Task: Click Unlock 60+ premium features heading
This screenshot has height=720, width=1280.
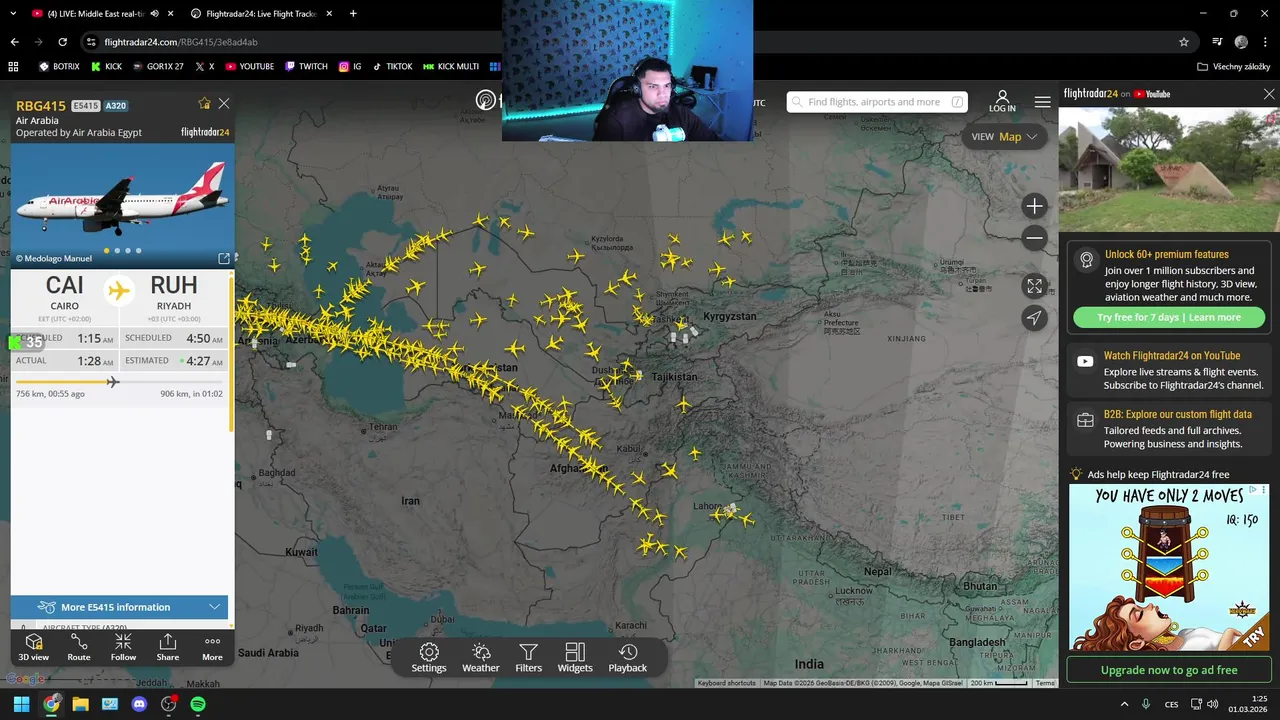Action: click(x=1166, y=254)
